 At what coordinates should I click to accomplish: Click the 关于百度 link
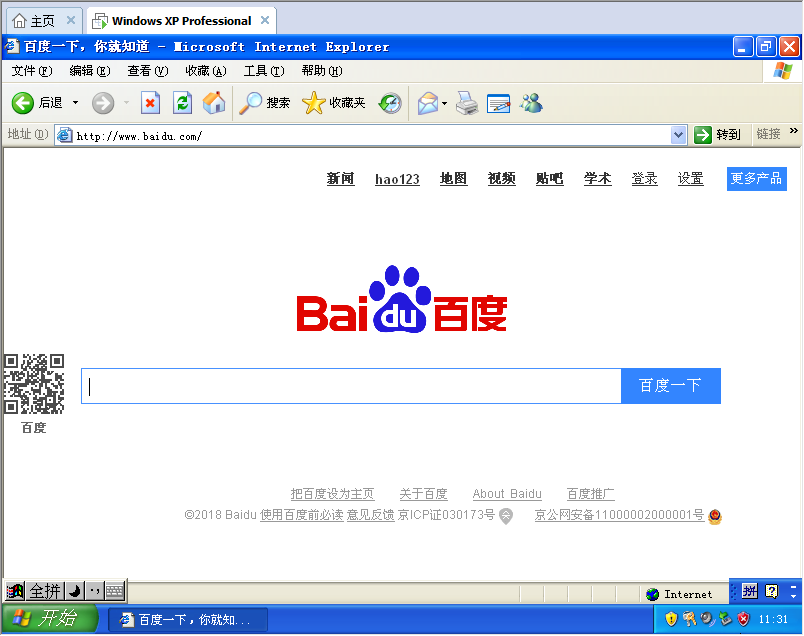(424, 494)
